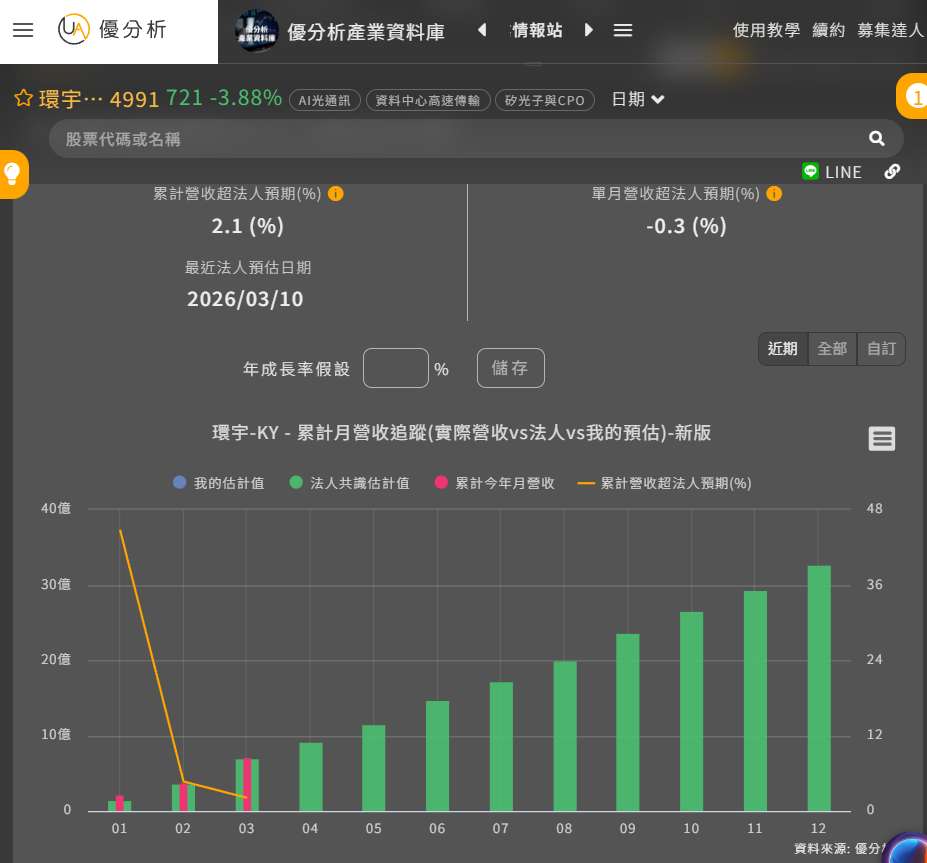This screenshot has height=863, width=927.
Task: Click info icon beside 累計營收超法人預期
Action: (x=336, y=194)
